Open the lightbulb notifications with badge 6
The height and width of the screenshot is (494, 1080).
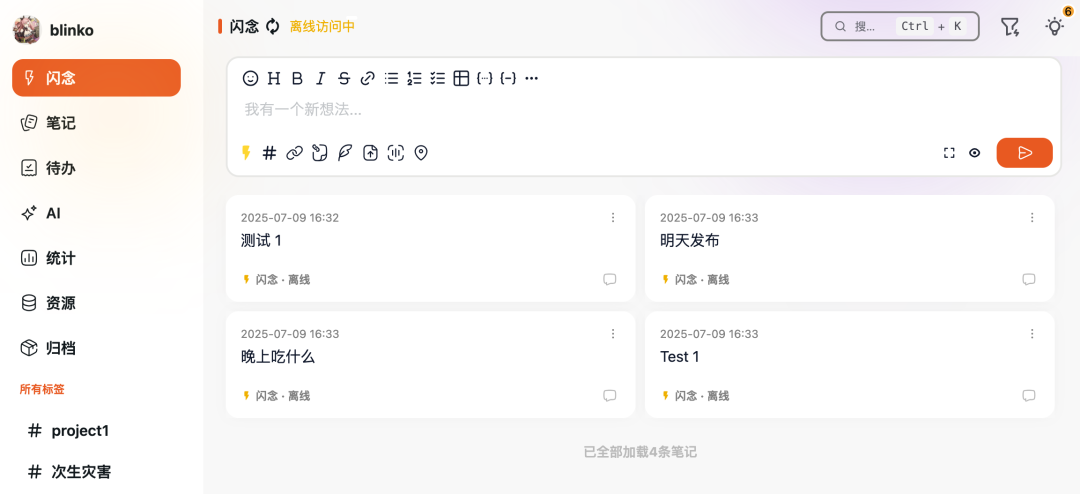point(1055,27)
